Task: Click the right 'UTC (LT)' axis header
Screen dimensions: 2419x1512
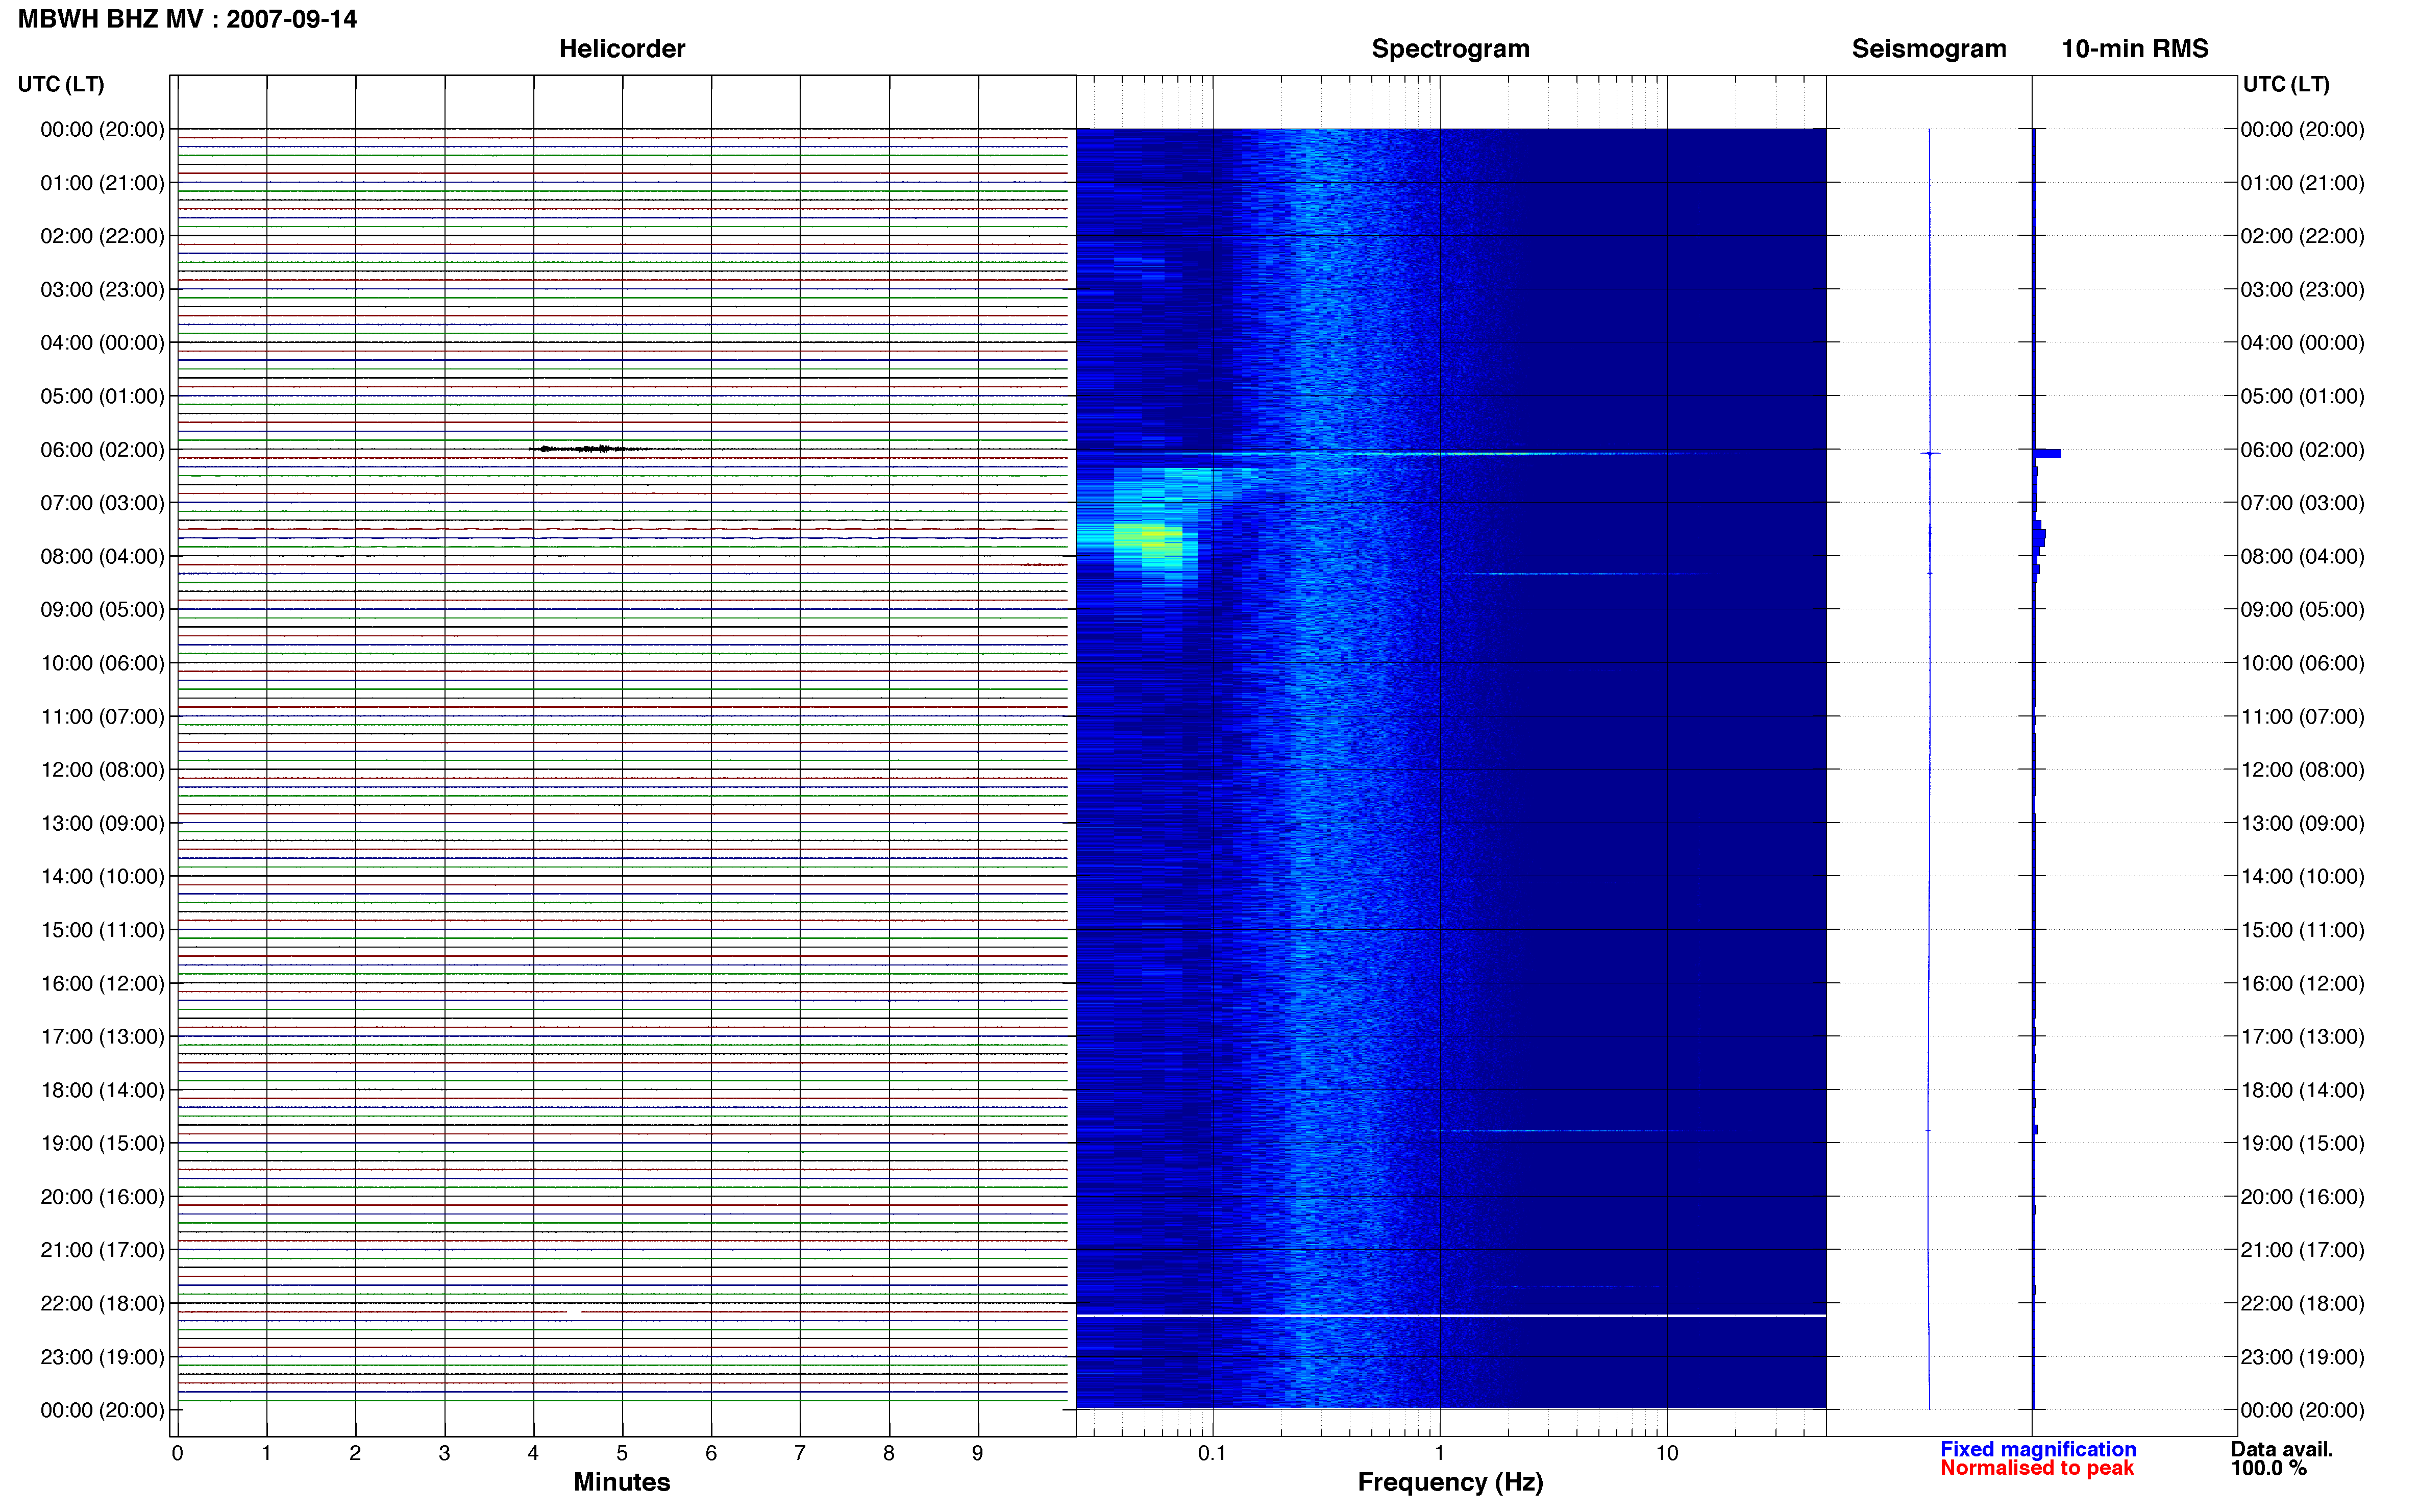Action: [2286, 84]
